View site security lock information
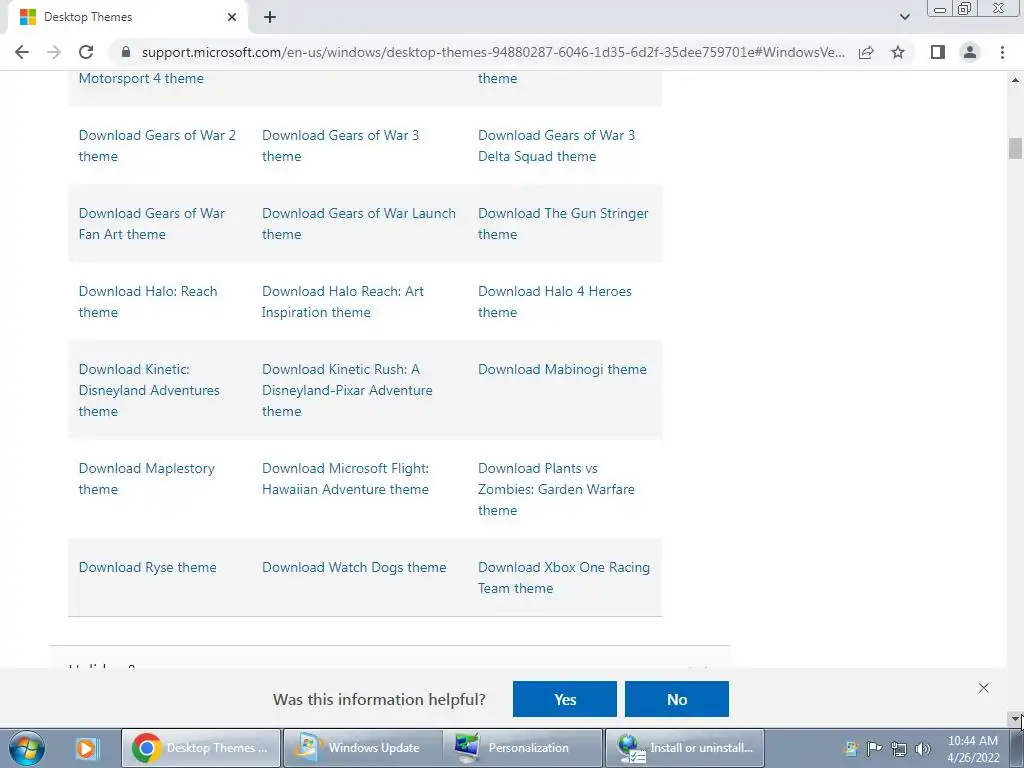 pyautogui.click(x=126, y=52)
